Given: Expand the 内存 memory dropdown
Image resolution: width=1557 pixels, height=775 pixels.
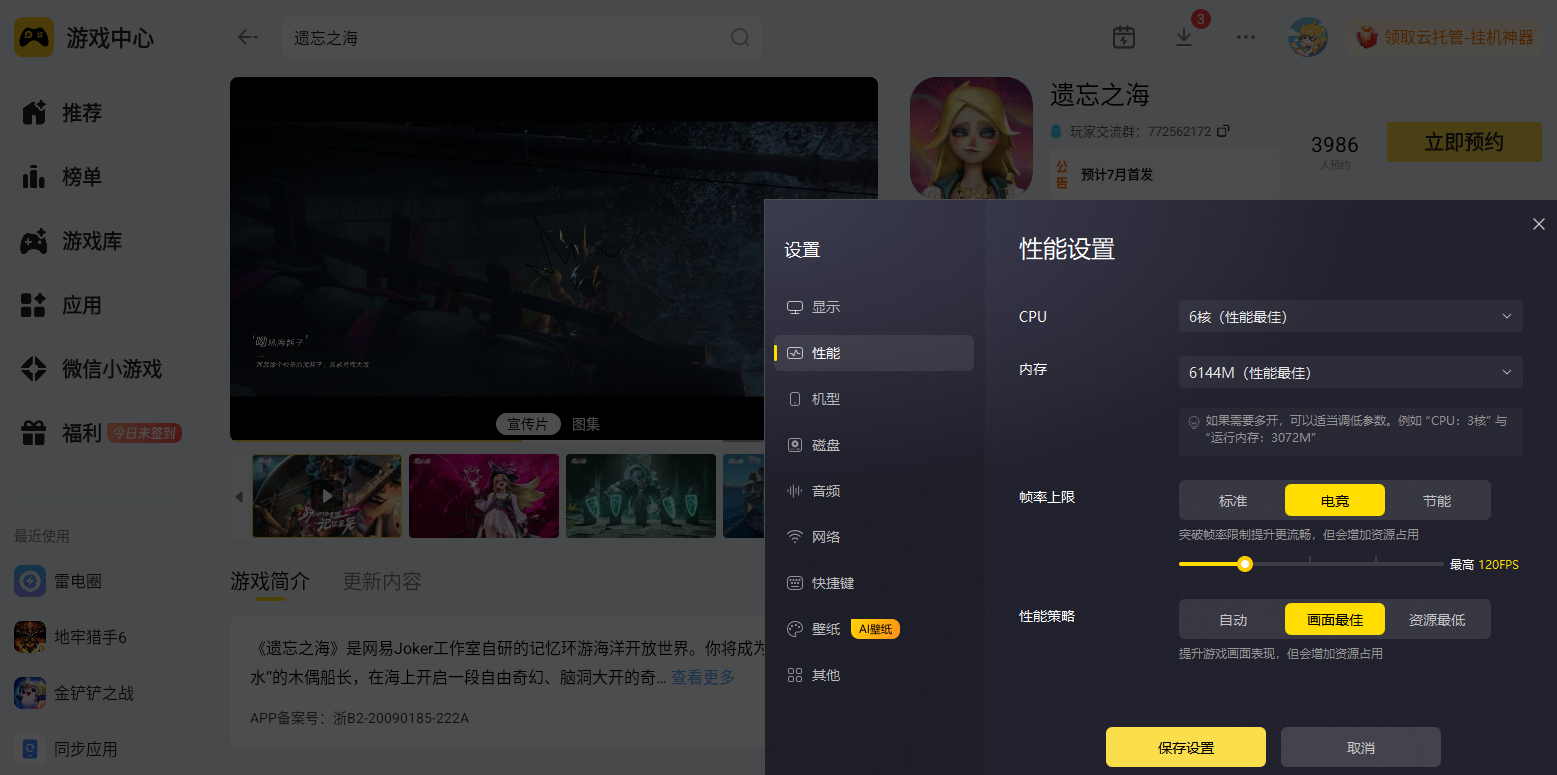Looking at the screenshot, I should tap(1350, 372).
